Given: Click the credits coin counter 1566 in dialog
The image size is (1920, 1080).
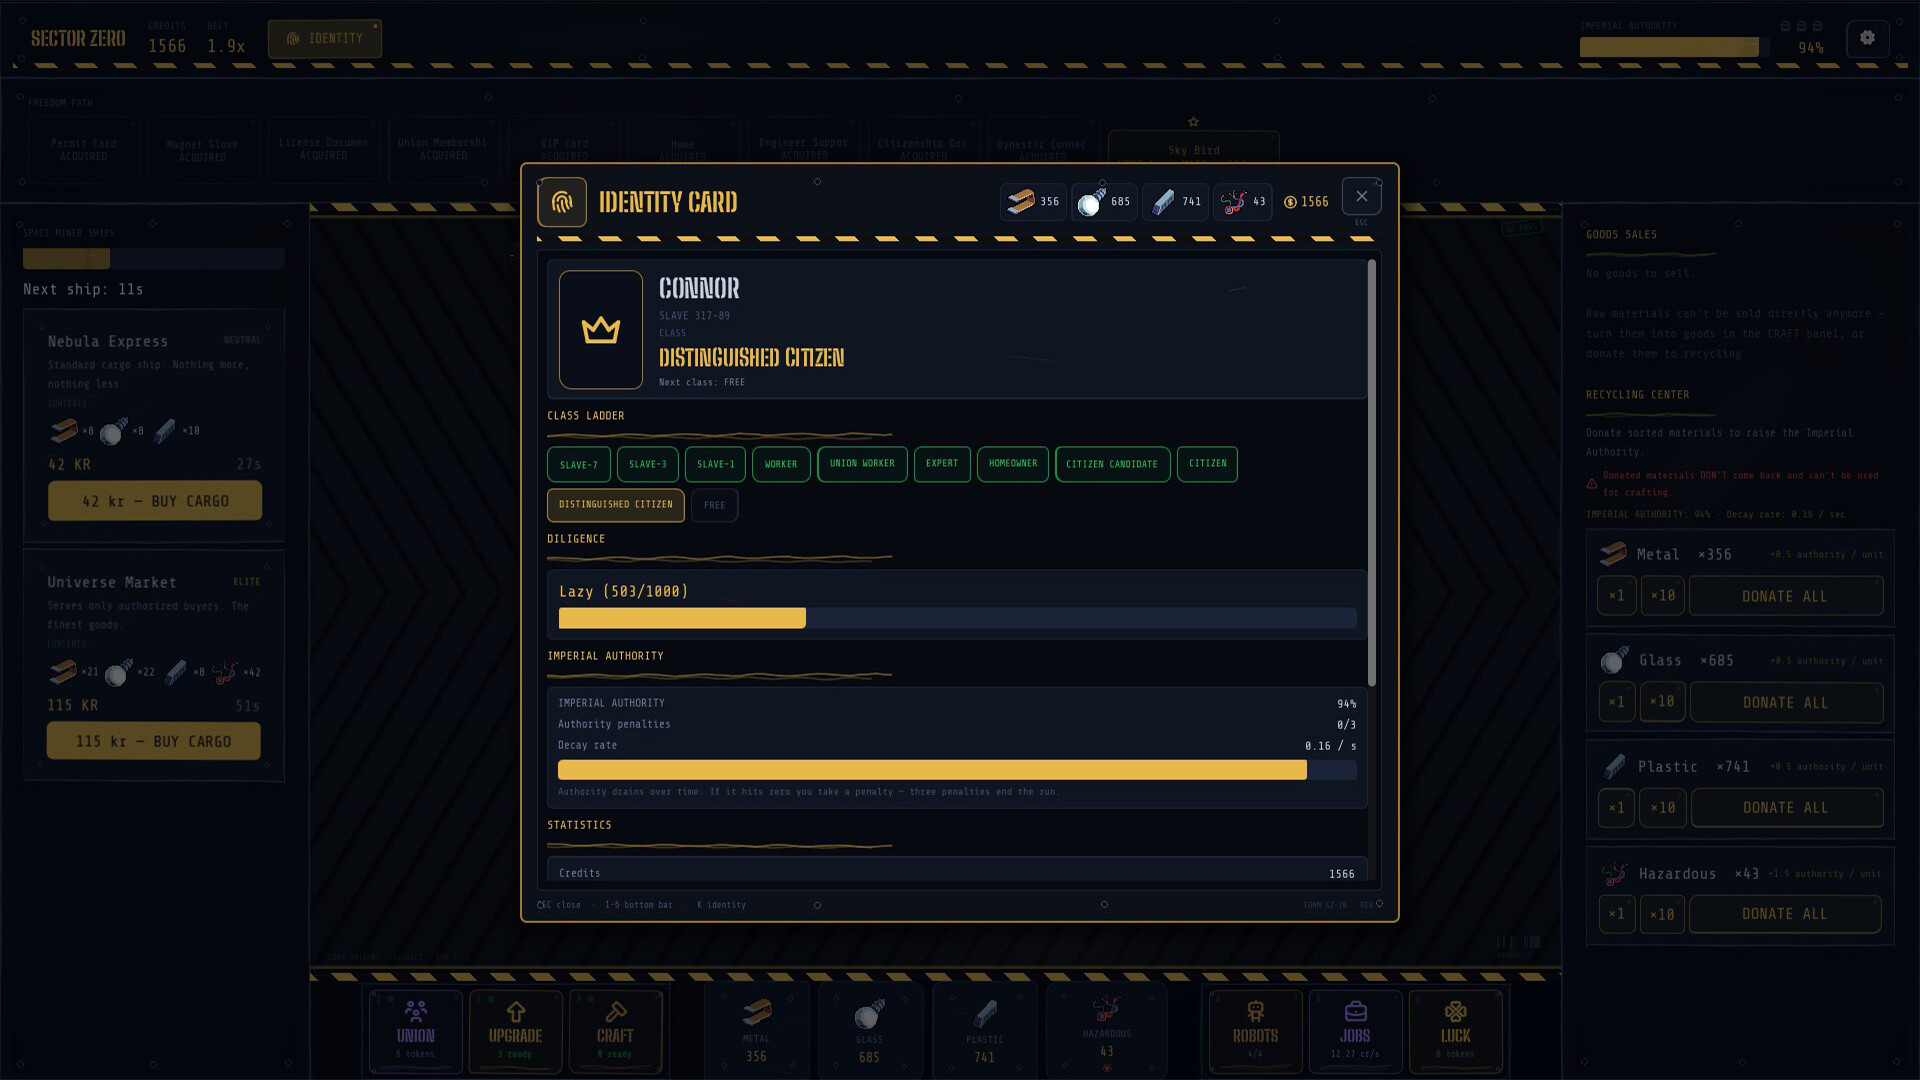Looking at the screenshot, I should click(1306, 202).
